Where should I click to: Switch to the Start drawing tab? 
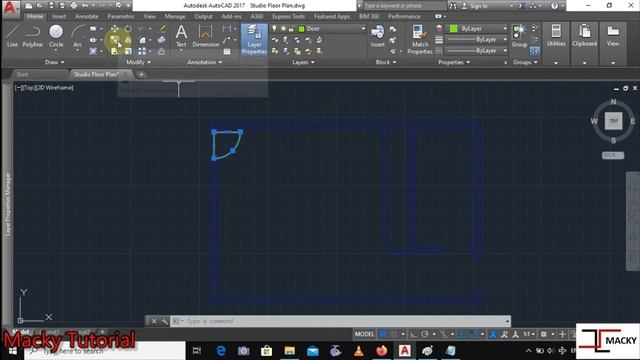tap(22, 74)
